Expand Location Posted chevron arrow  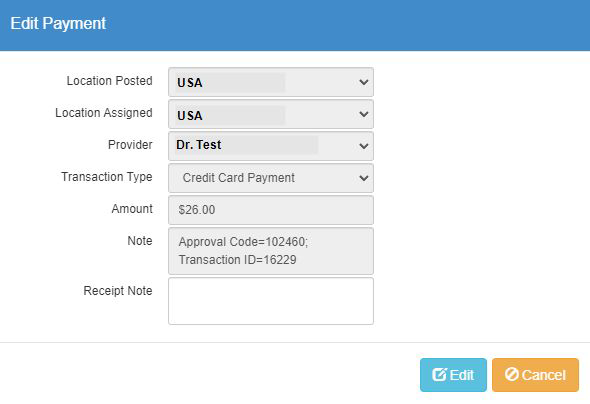pyautogui.click(x=363, y=82)
